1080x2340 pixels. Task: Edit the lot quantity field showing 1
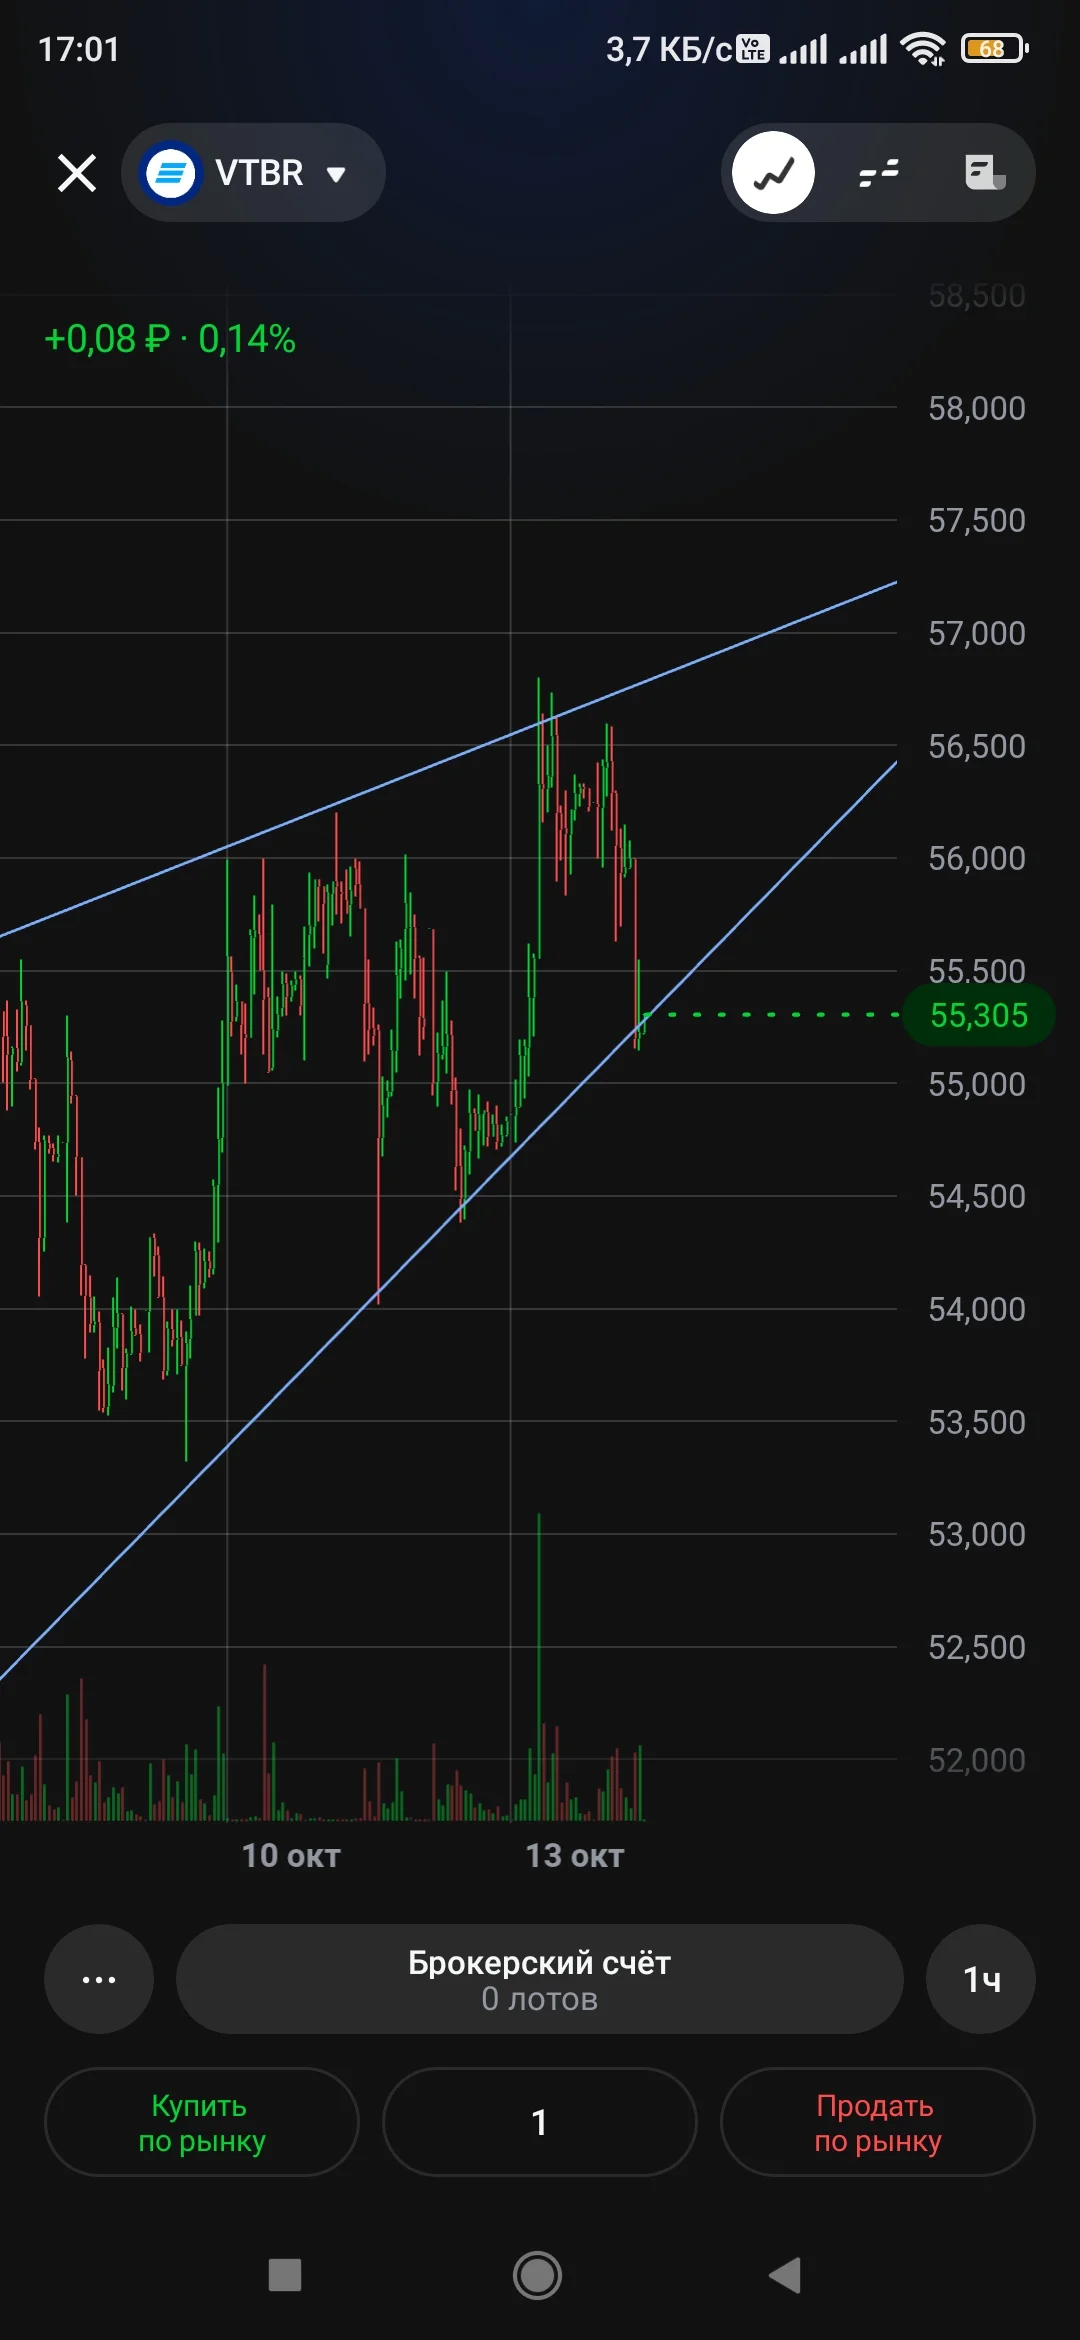pyautogui.click(x=540, y=2122)
